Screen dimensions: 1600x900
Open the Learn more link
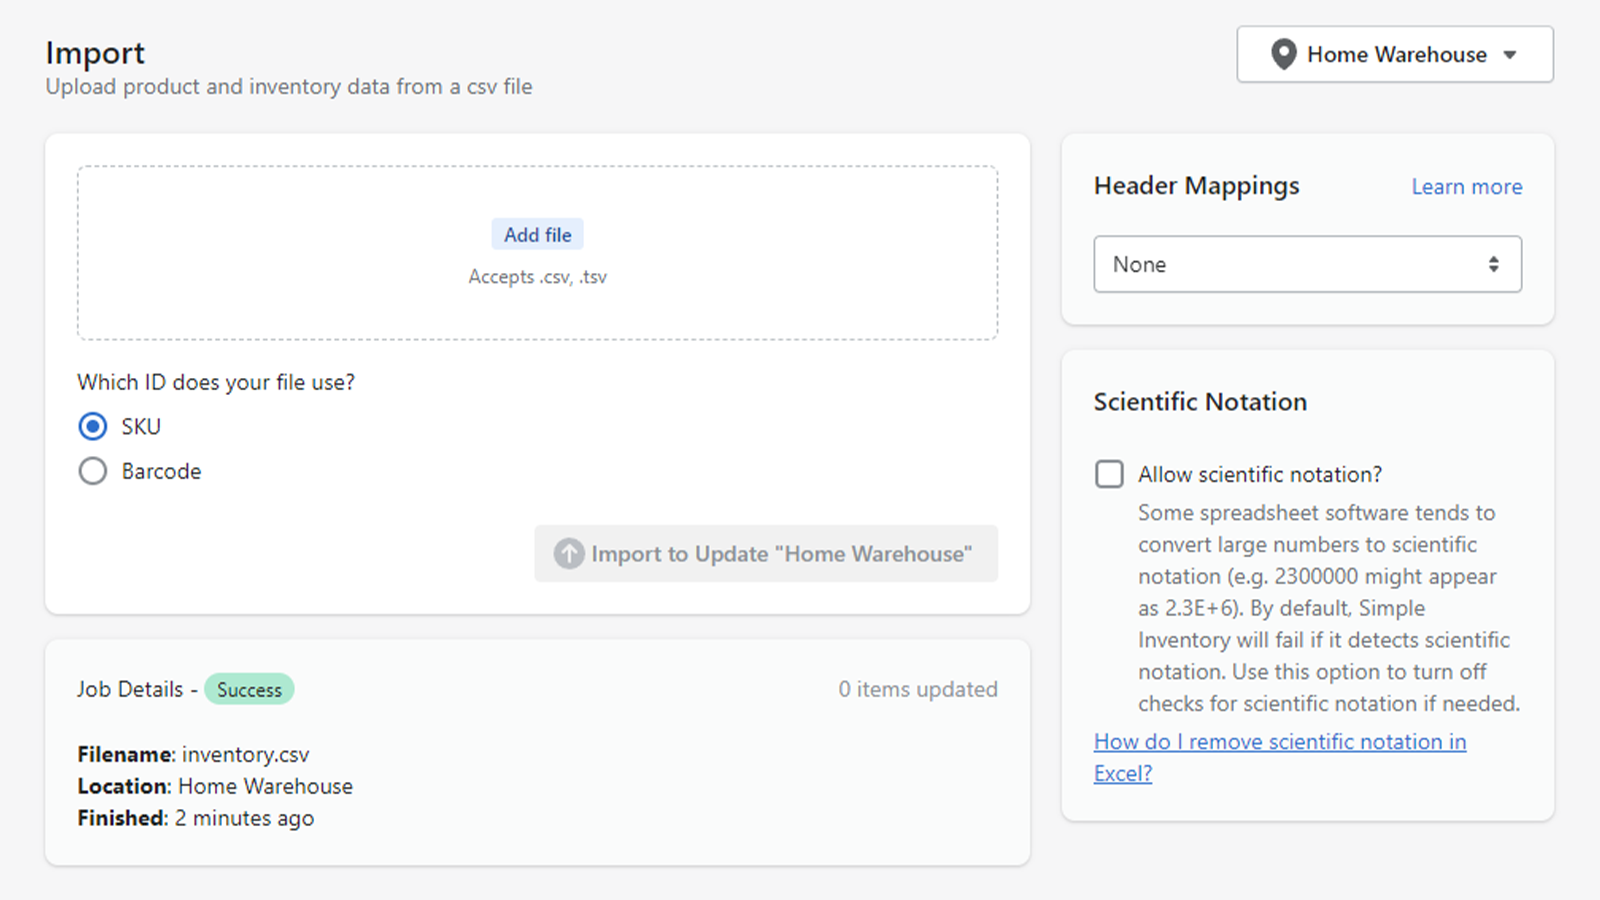click(x=1466, y=187)
